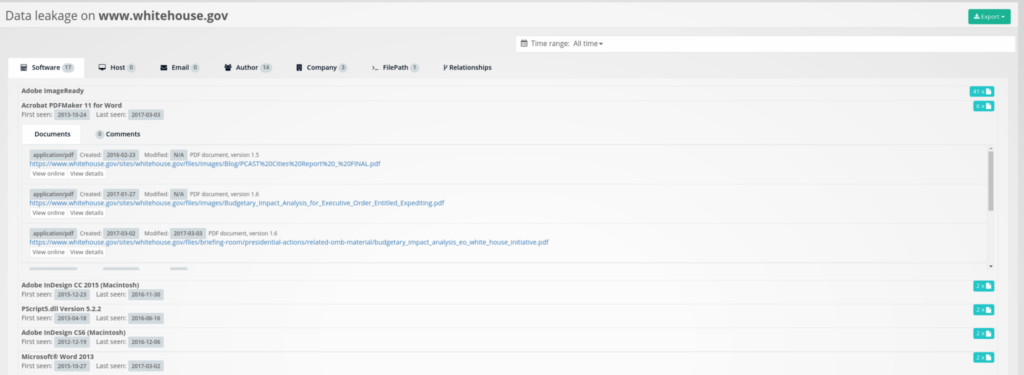
Task: Click the documents list scrollbar thumb
Action: pos(991,181)
